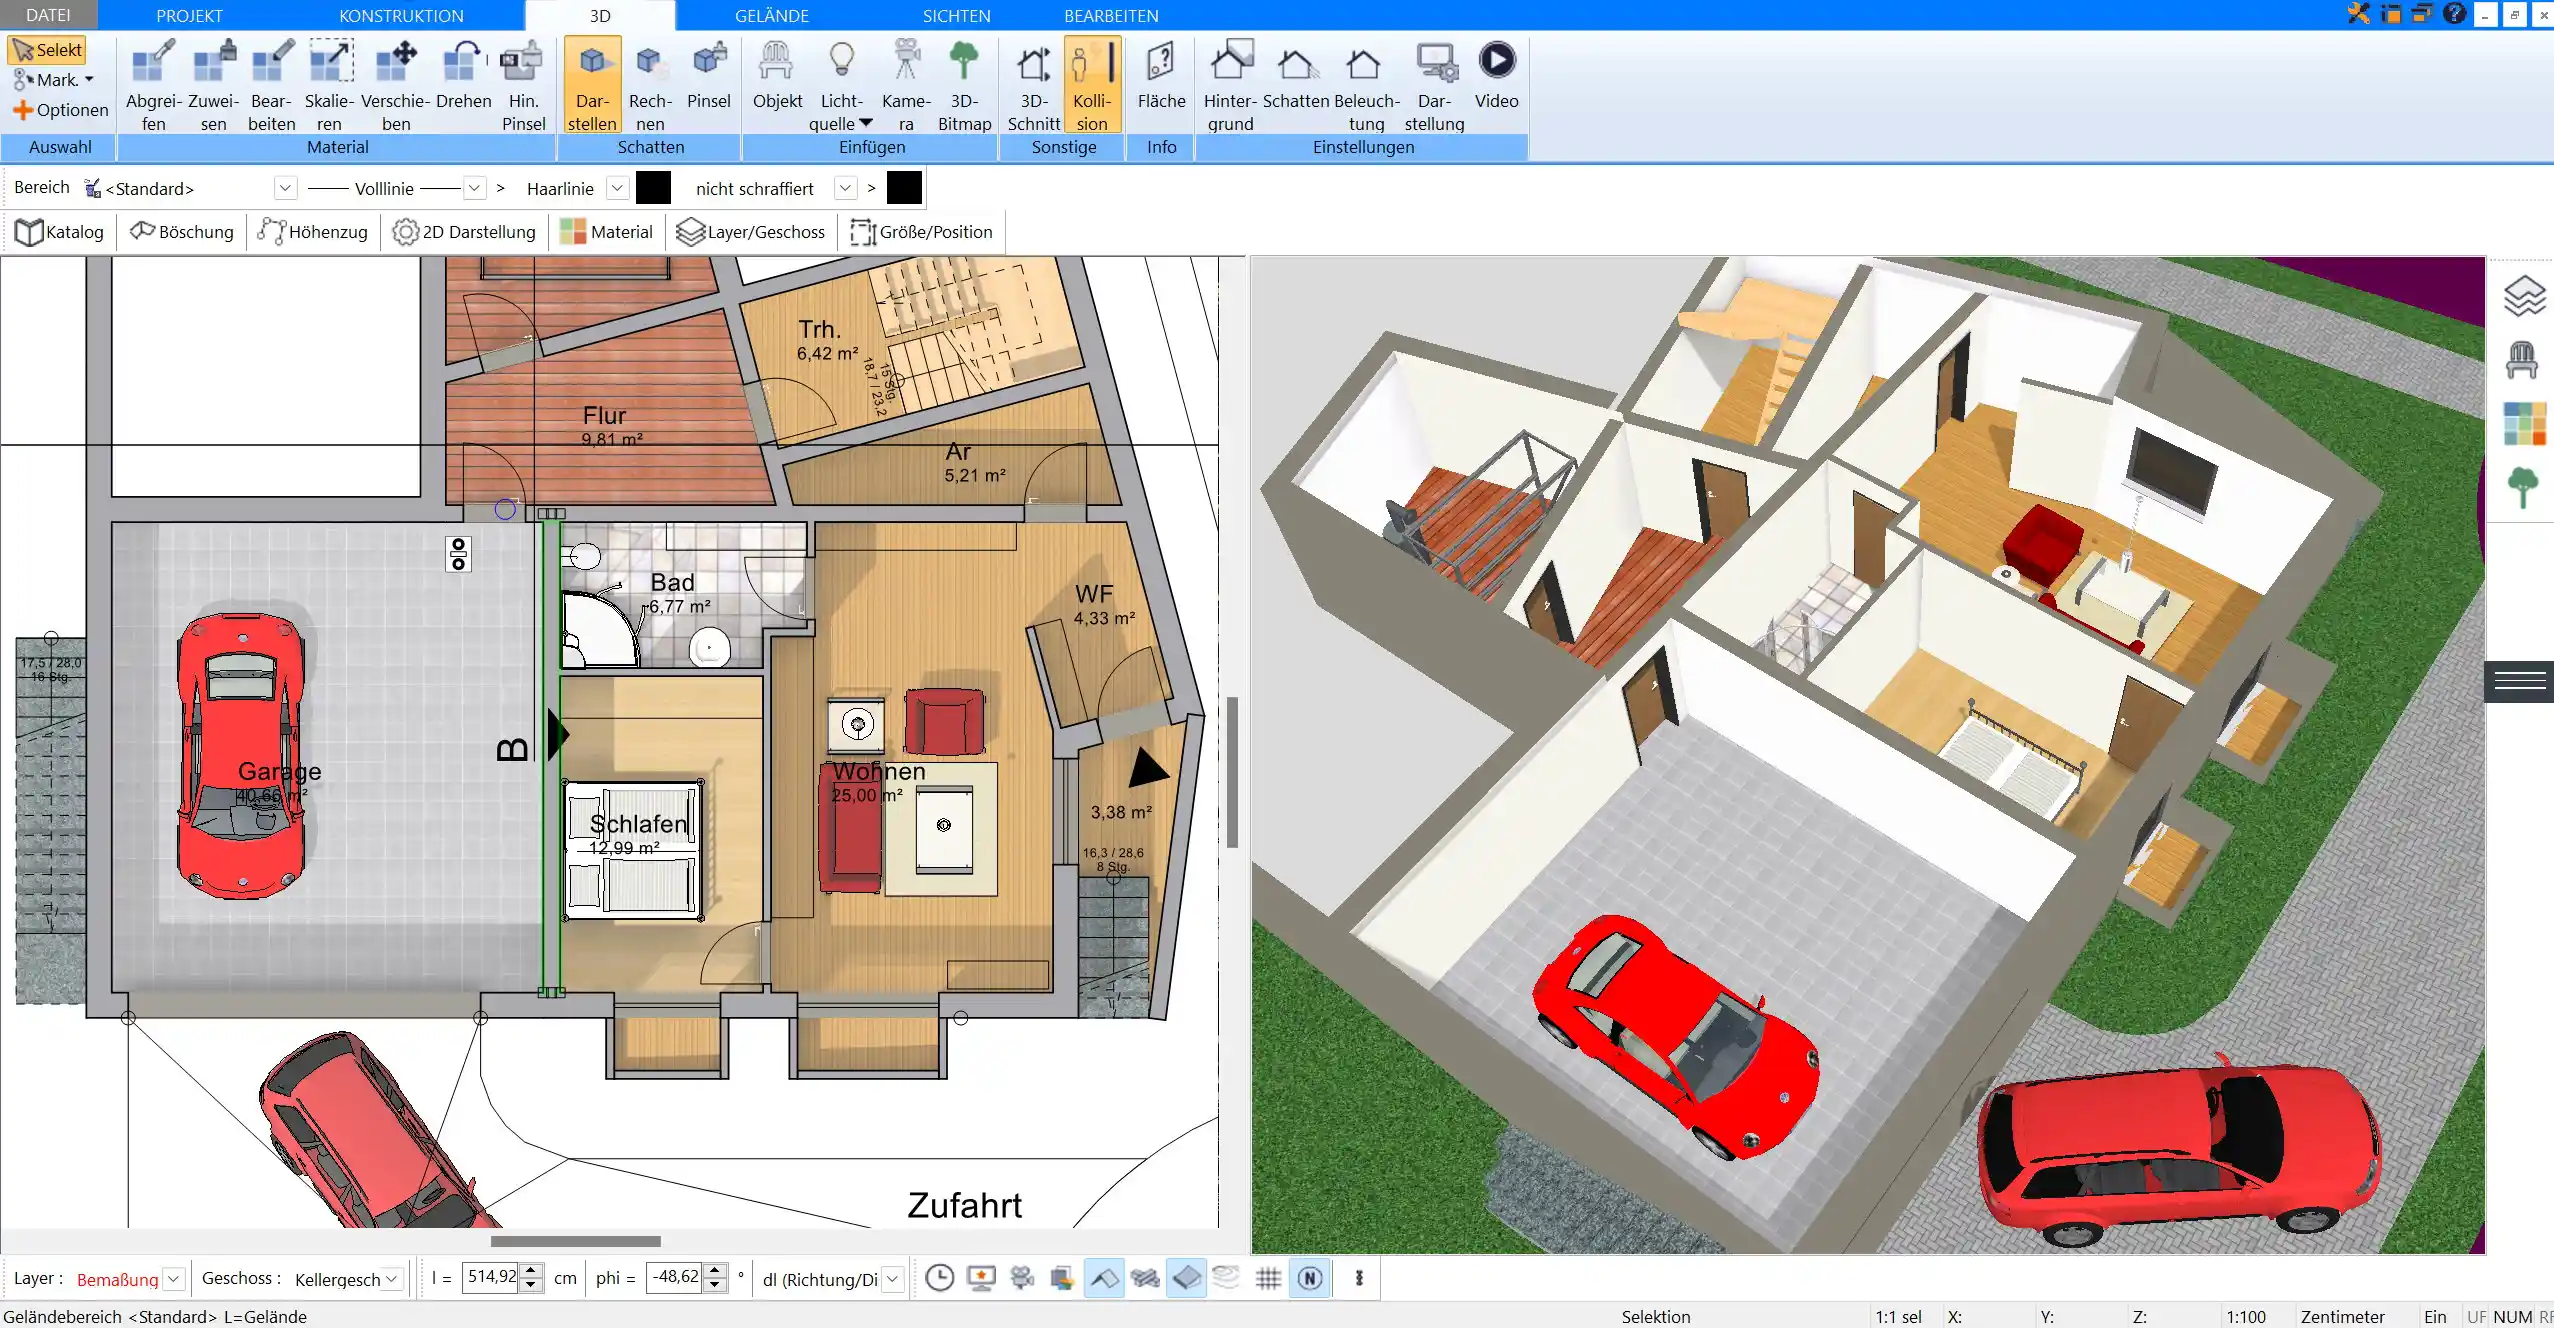Open Beleuchtung settings
This screenshot has width=2554, height=1328.
pyautogui.click(x=1366, y=85)
